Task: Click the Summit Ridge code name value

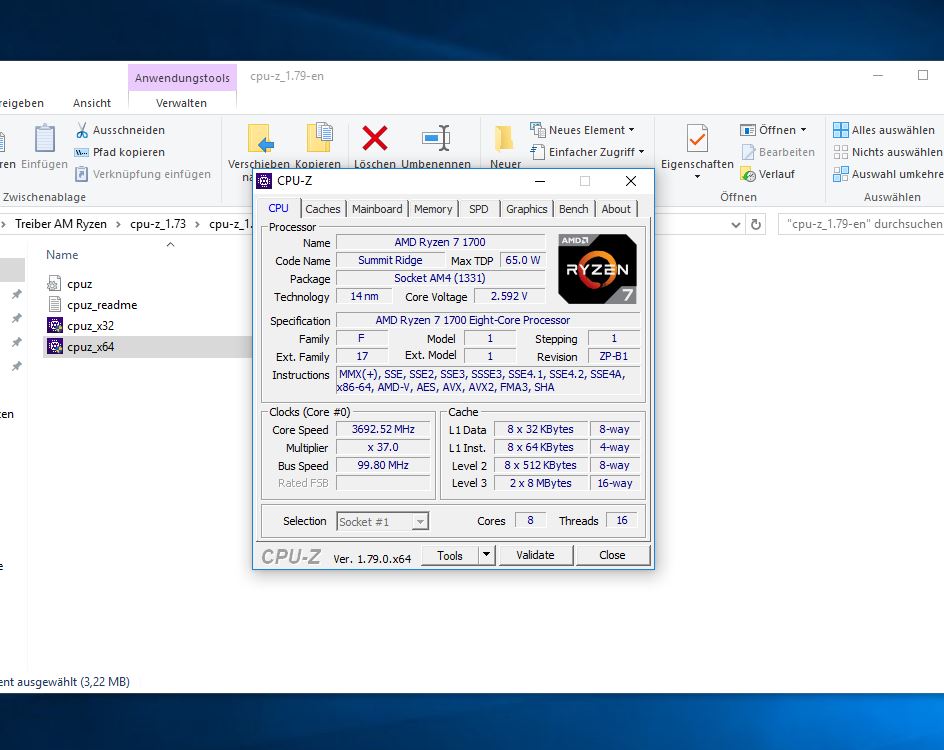Action: pyautogui.click(x=390, y=260)
